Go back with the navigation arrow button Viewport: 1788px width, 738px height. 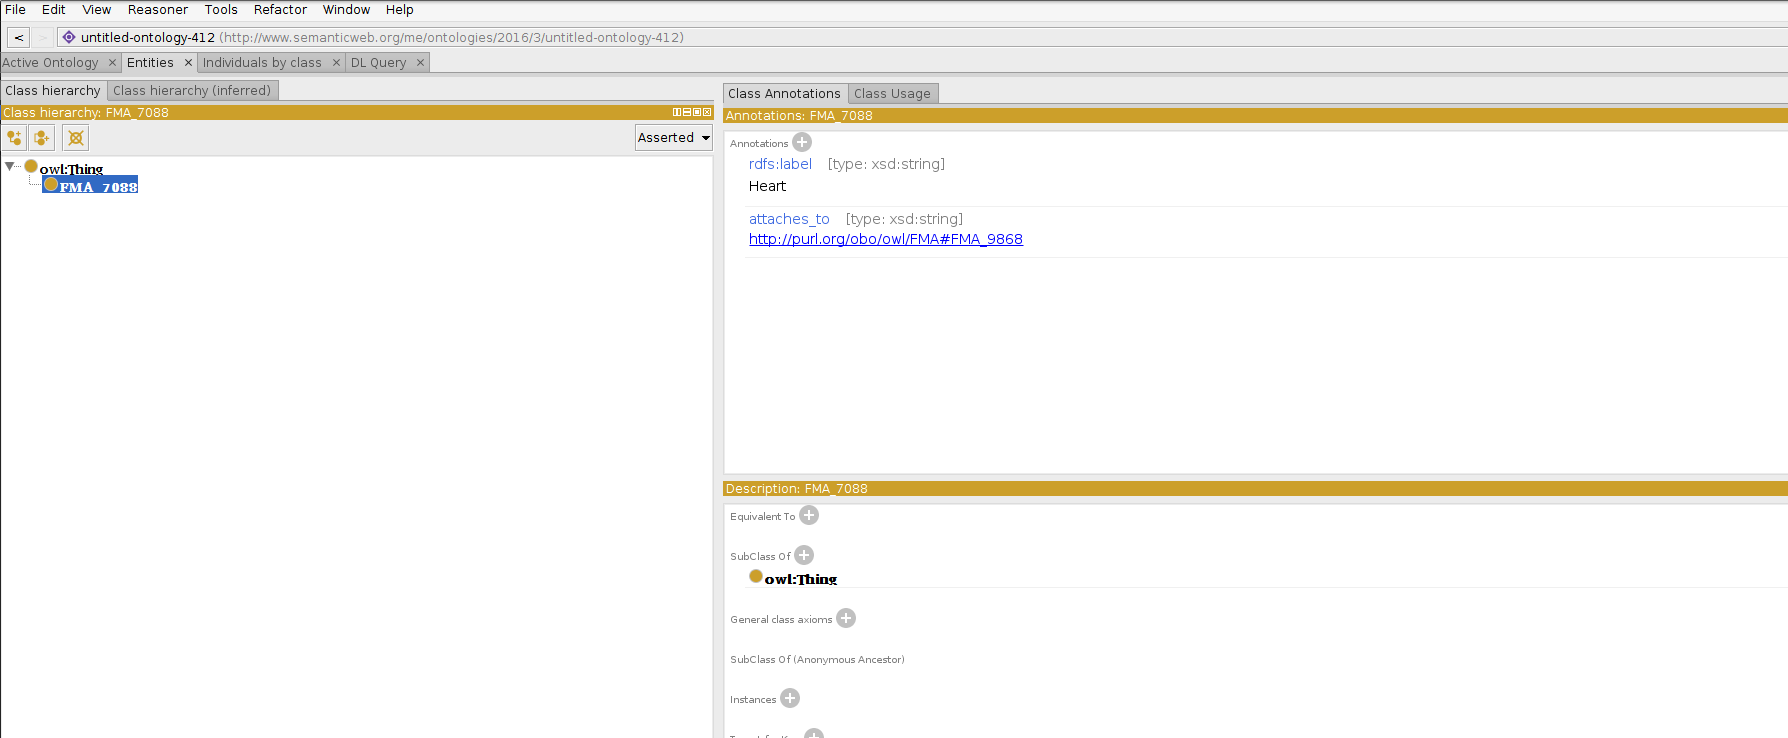[x=18, y=37]
